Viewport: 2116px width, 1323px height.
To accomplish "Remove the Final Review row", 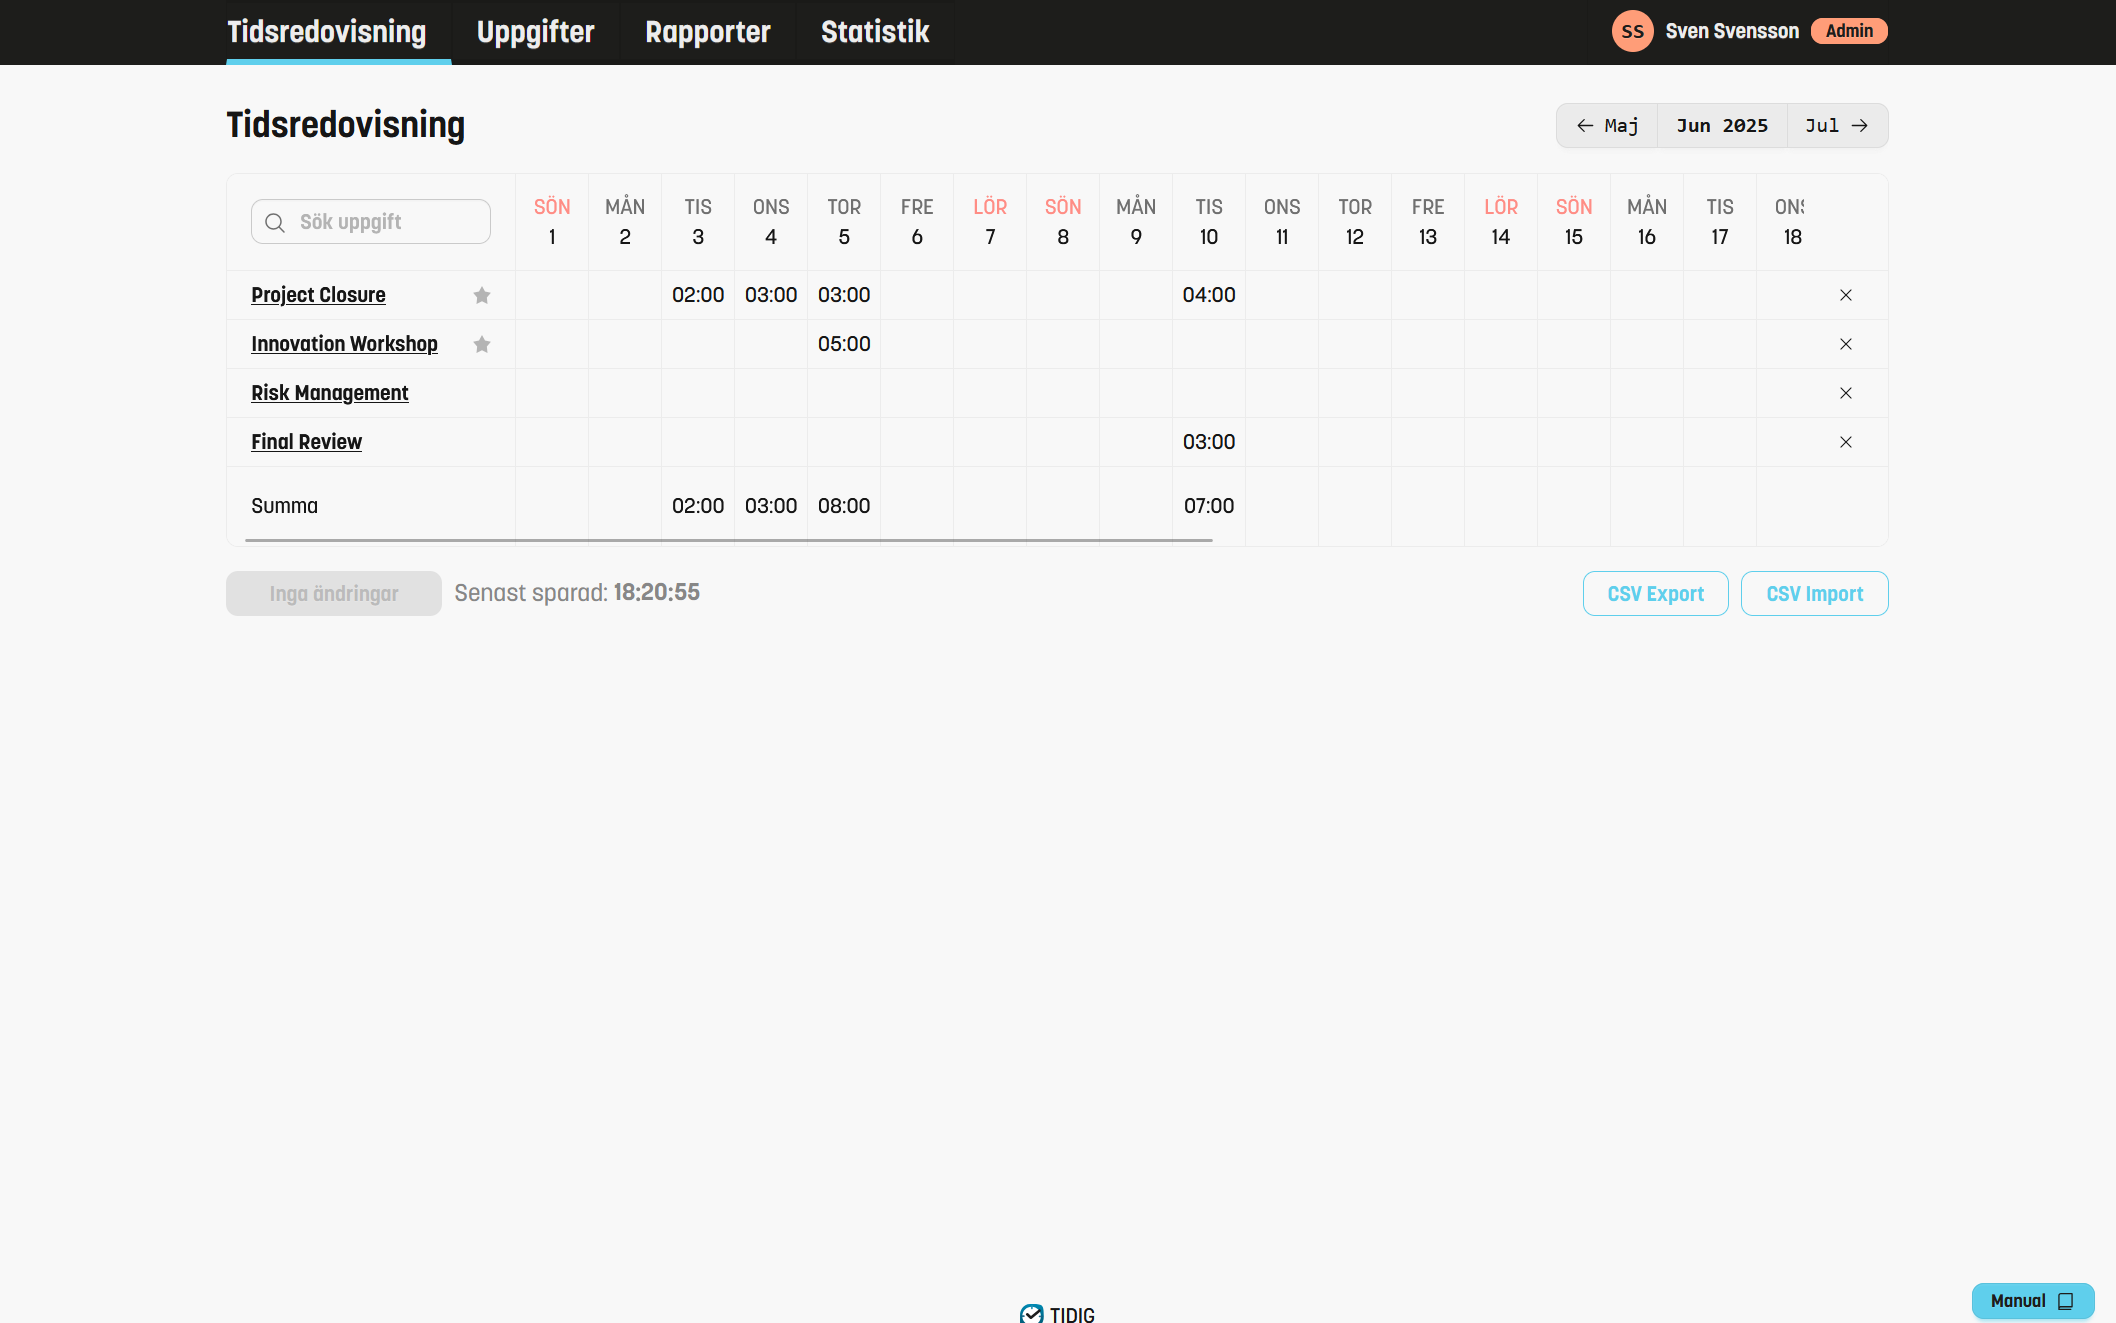I will pyautogui.click(x=1846, y=442).
